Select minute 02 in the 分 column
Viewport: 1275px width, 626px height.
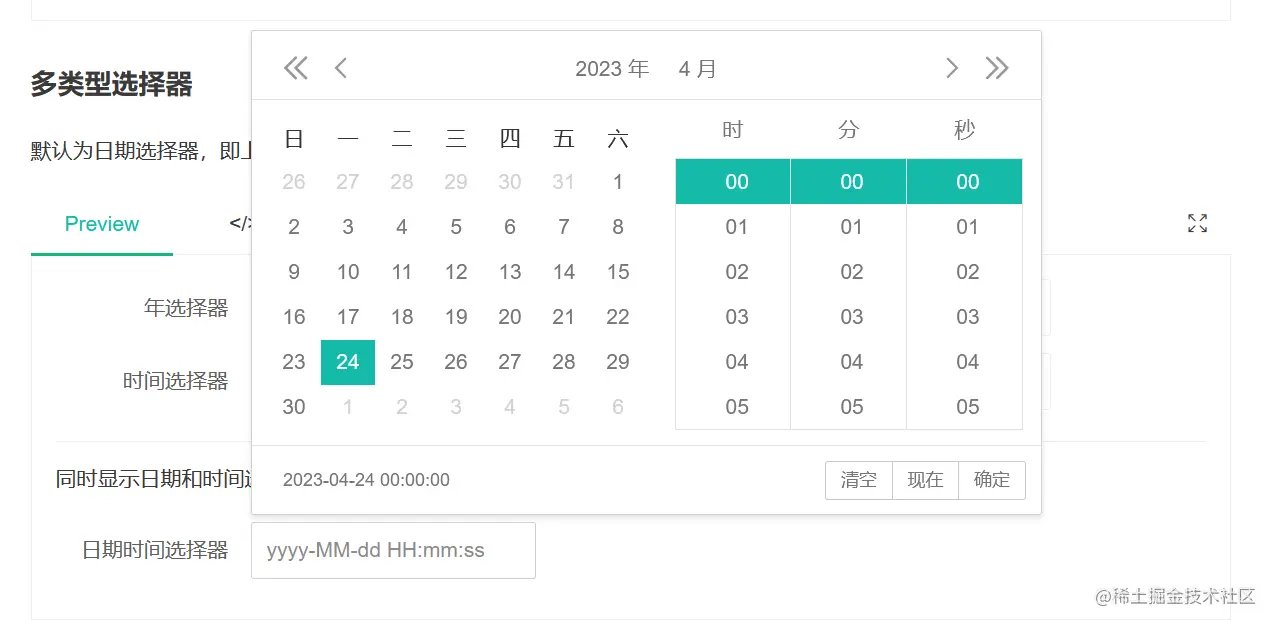(849, 272)
